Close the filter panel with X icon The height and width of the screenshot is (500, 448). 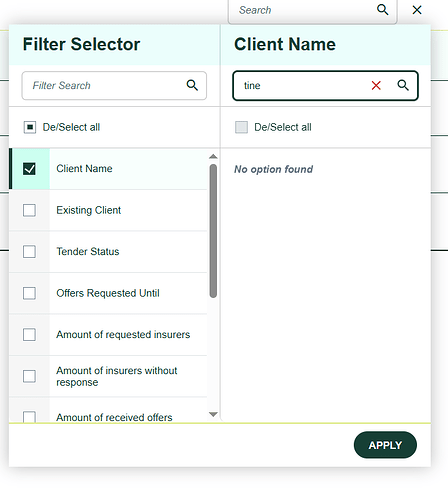417,10
